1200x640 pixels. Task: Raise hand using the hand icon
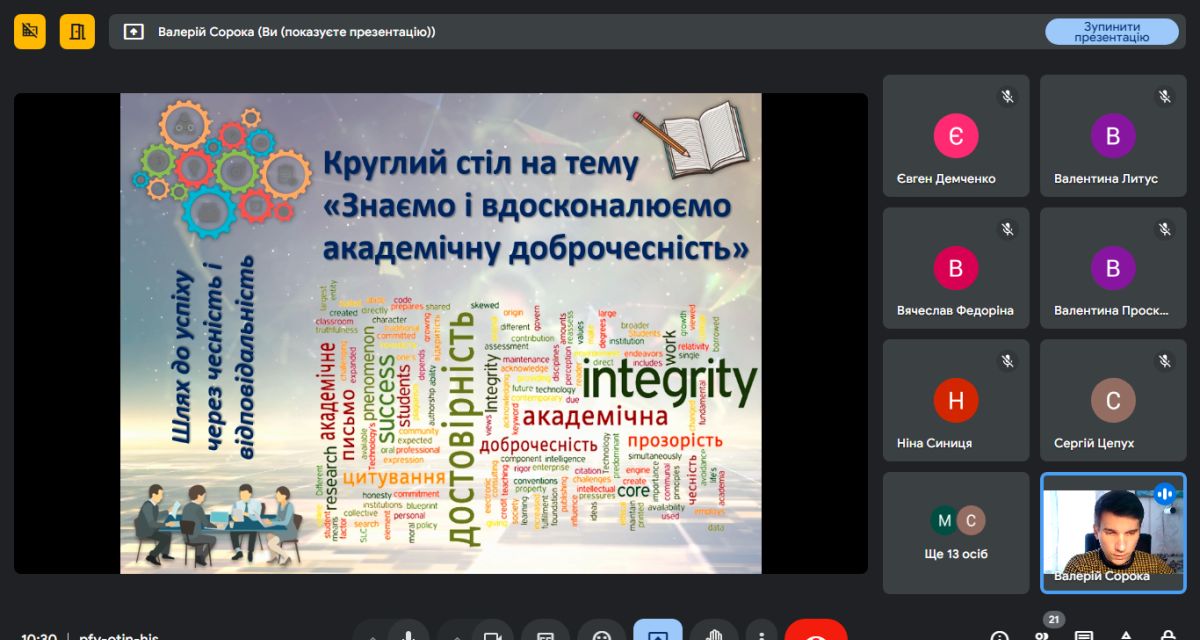(x=714, y=634)
